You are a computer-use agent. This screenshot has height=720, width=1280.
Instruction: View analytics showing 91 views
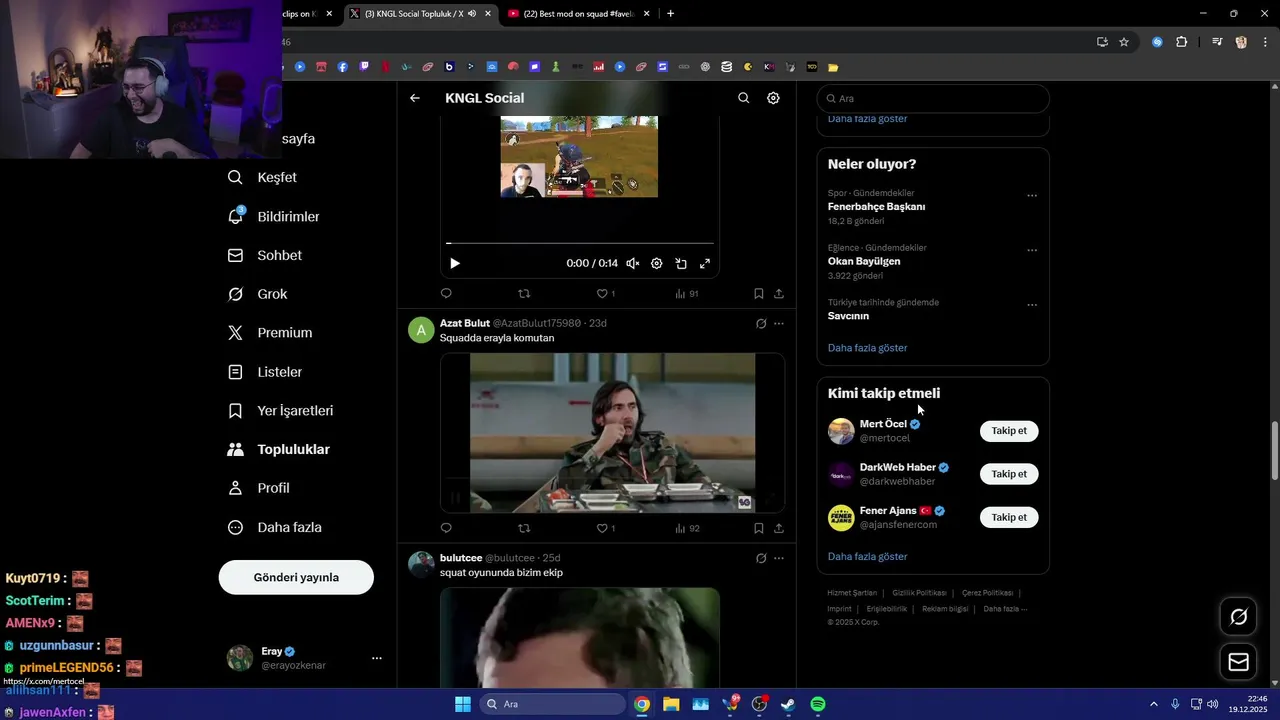point(687,294)
